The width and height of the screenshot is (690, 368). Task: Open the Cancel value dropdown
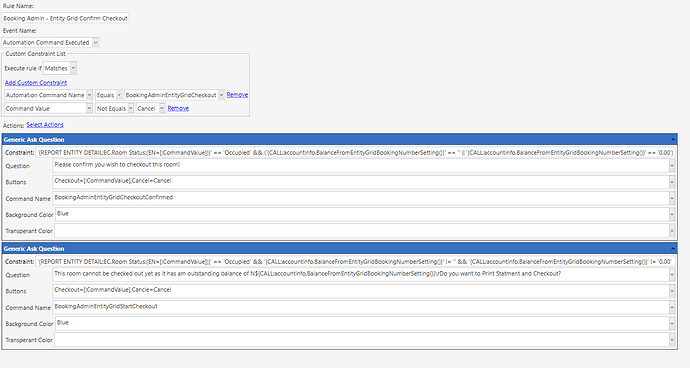pyautogui.click(x=162, y=108)
